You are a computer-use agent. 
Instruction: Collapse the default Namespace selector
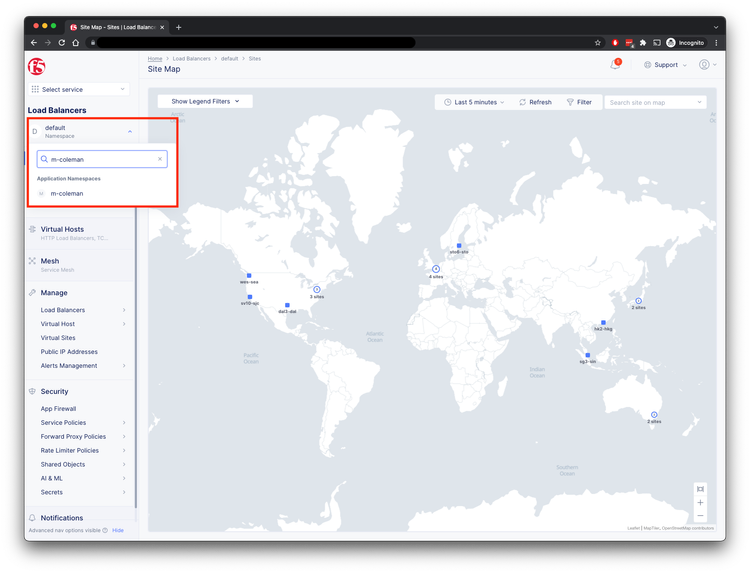[129, 131]
